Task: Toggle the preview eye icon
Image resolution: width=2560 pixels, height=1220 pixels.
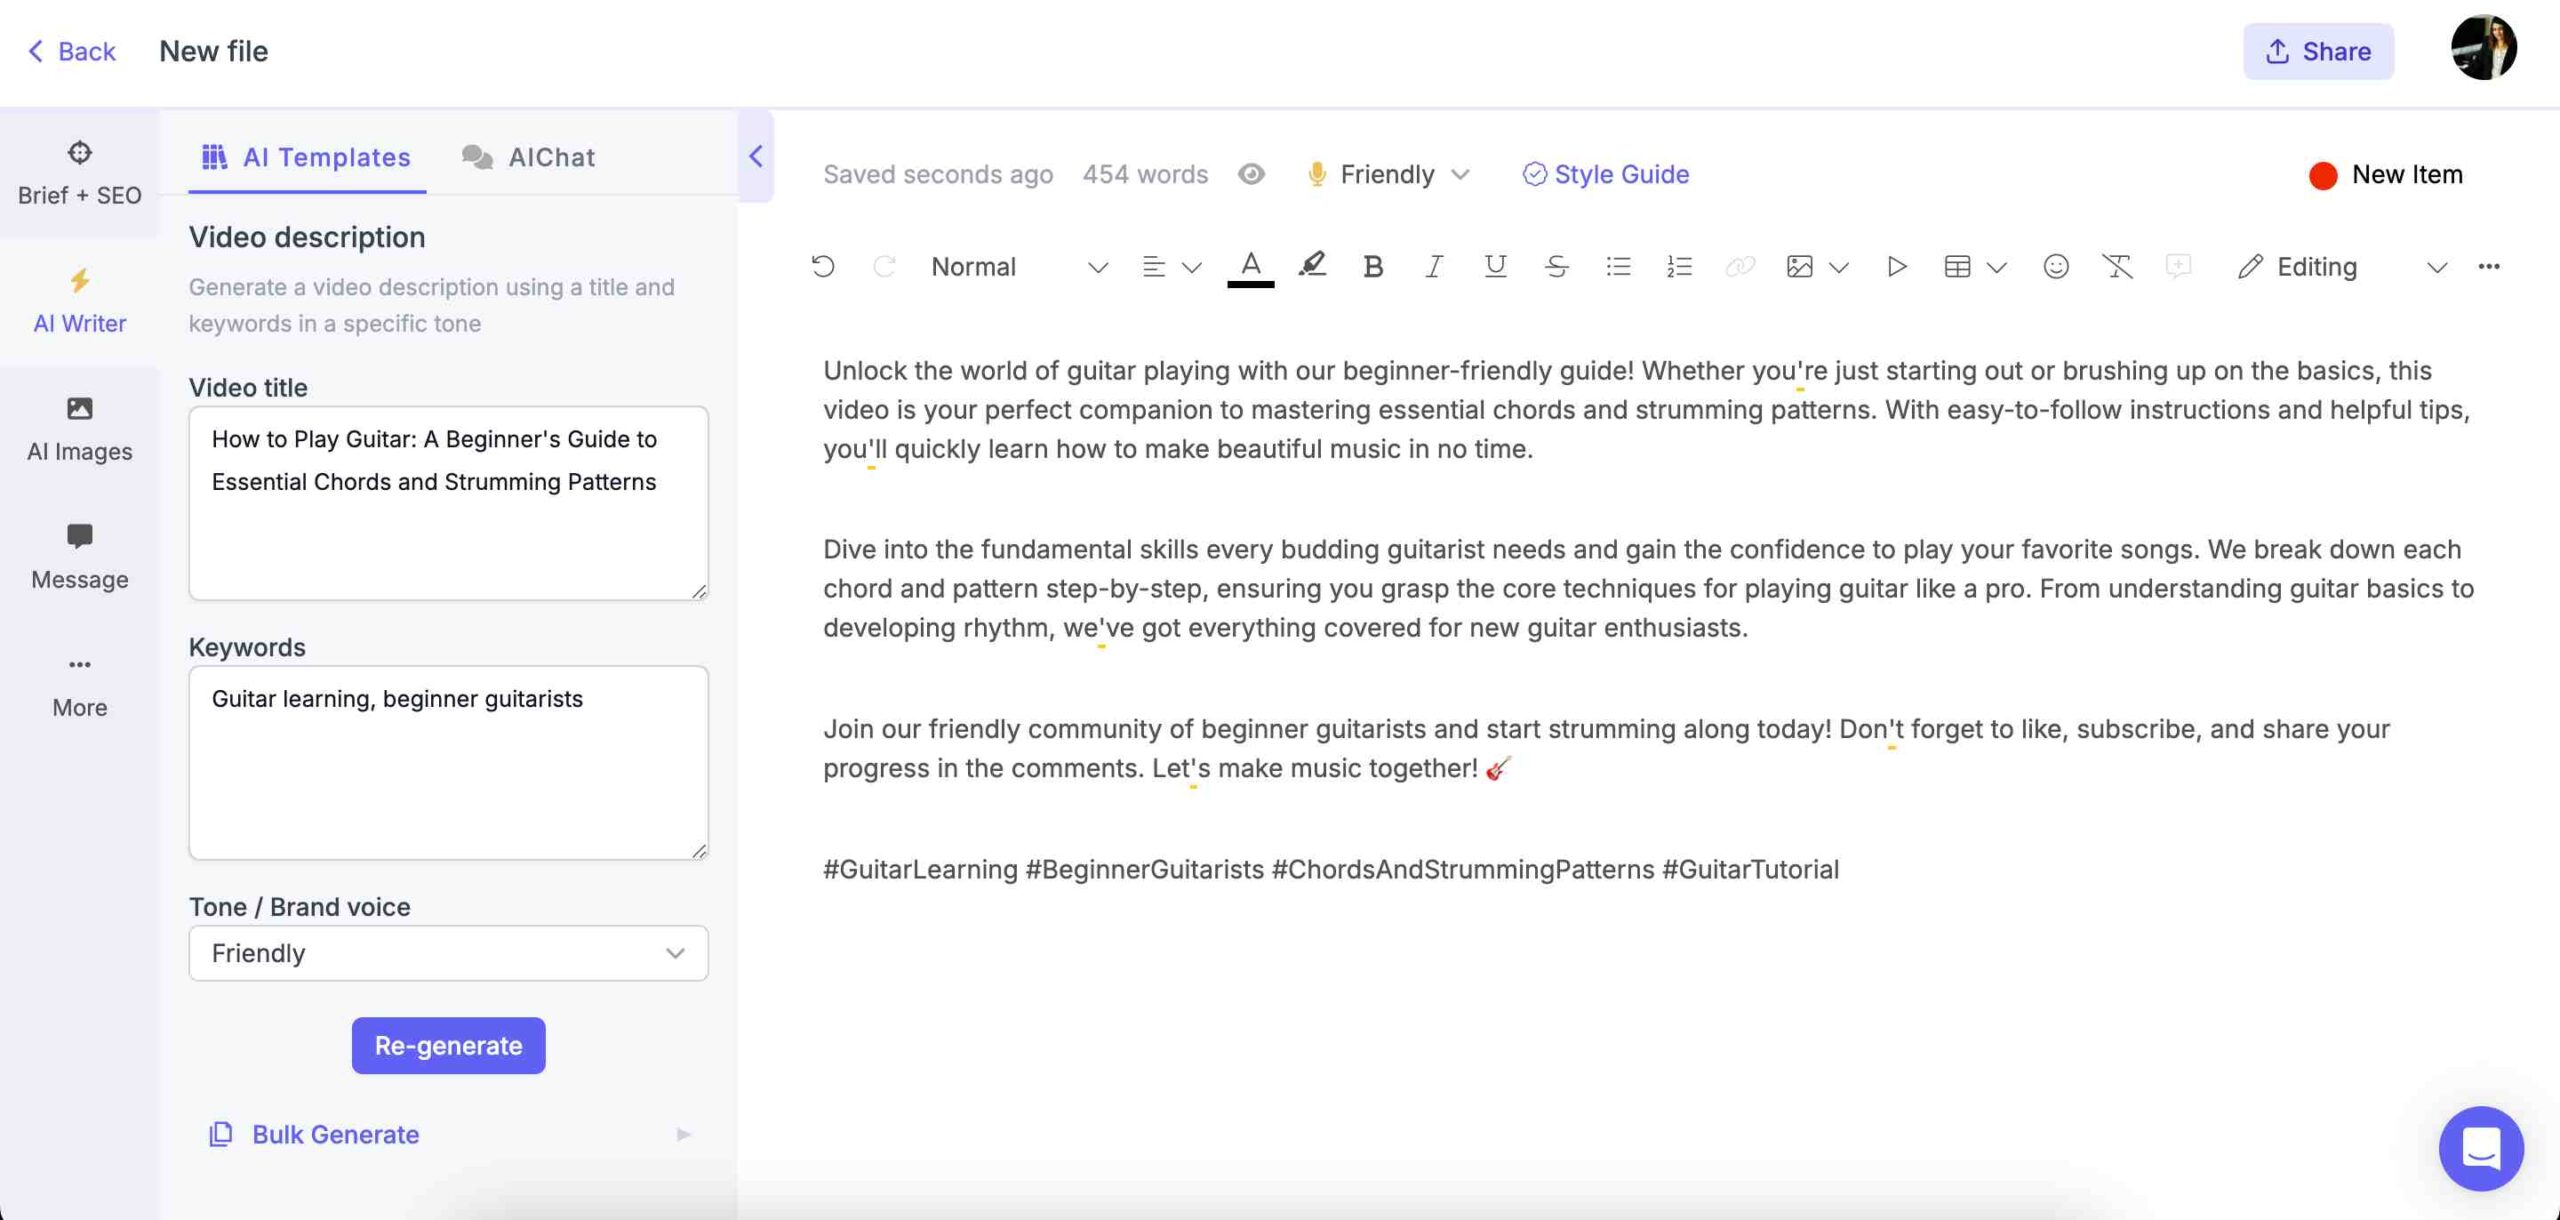Action: coord(1252,175)
